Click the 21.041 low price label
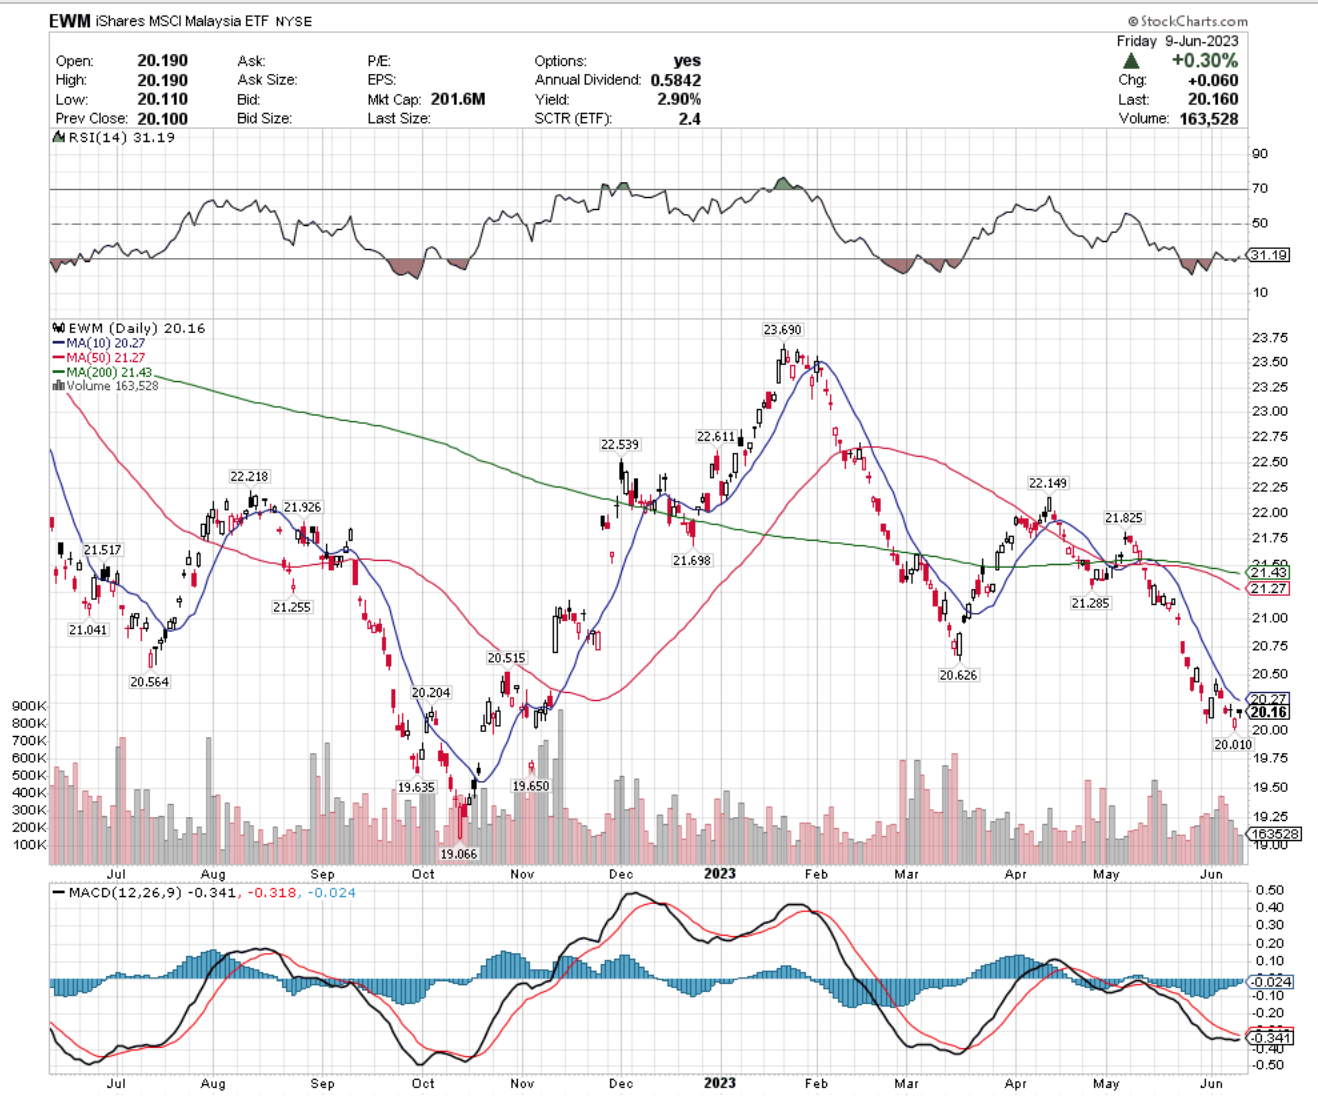 [88, 630]
